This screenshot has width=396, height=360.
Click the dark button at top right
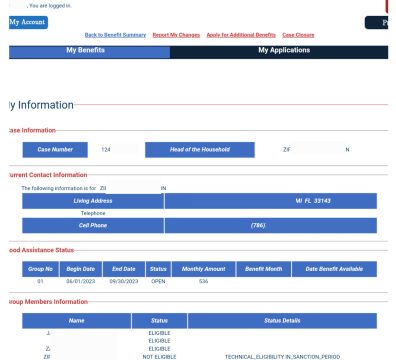tap(377, 23)
